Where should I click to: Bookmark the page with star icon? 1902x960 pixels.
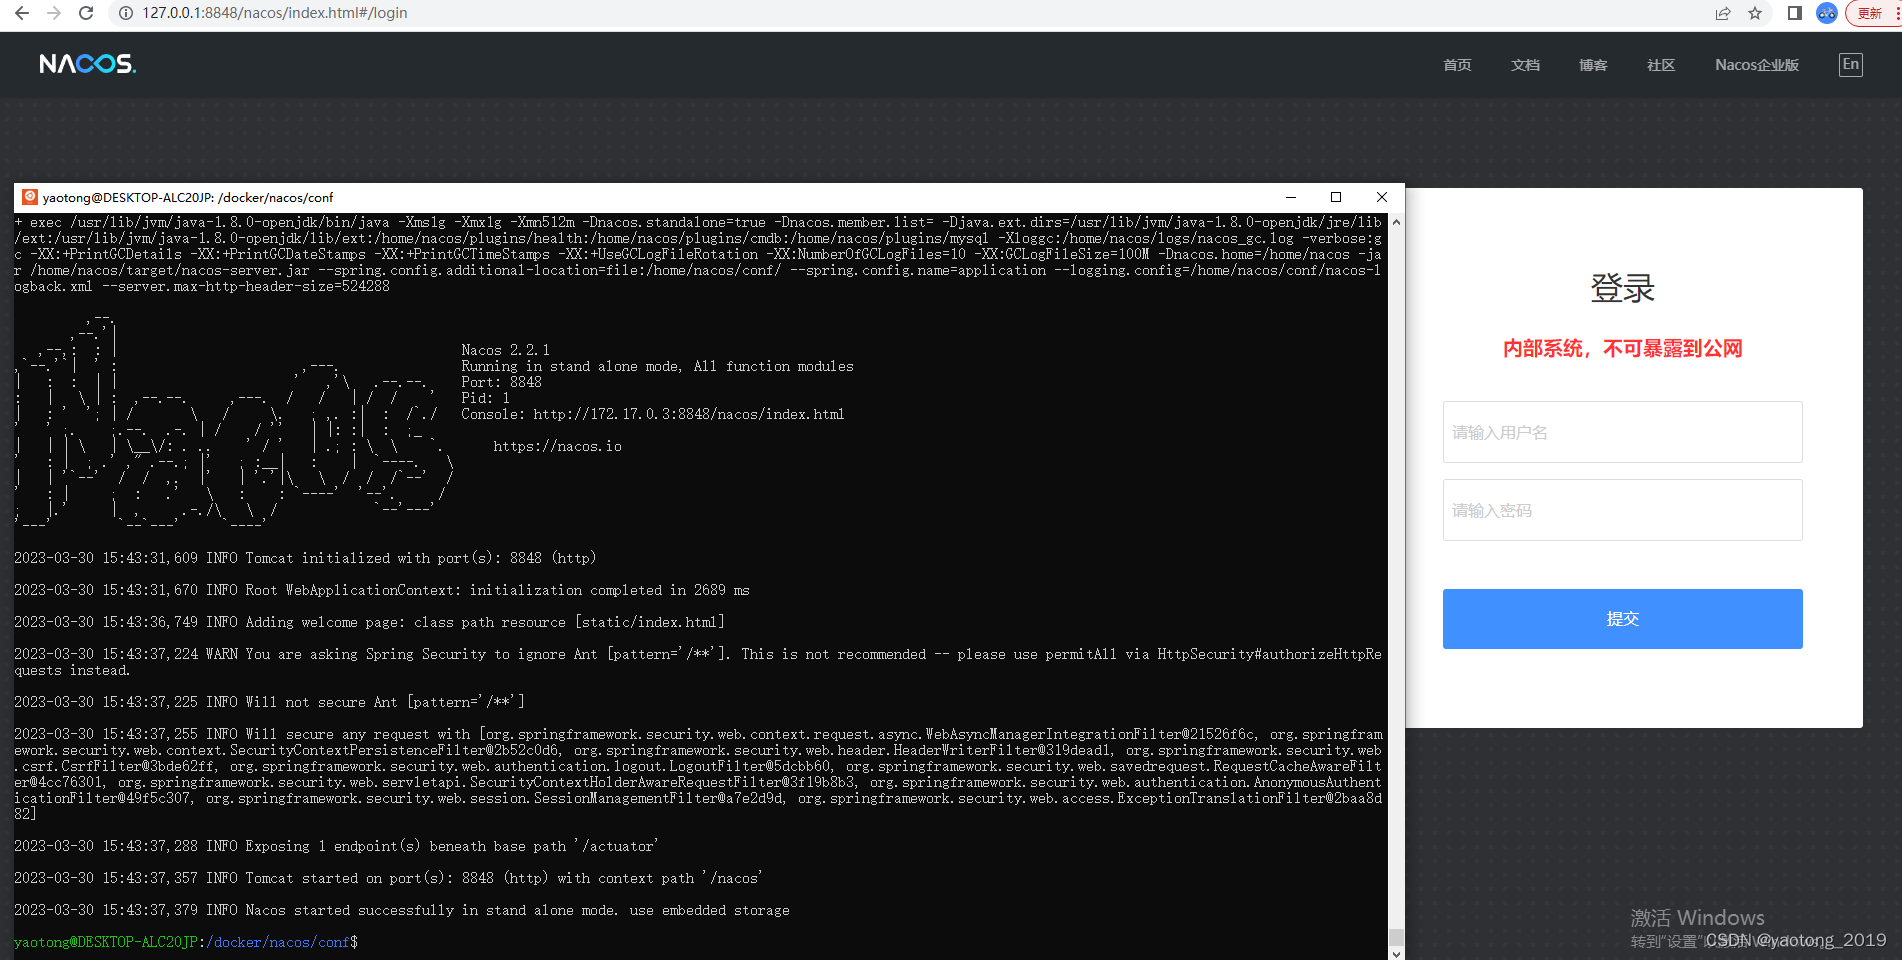1754,13
